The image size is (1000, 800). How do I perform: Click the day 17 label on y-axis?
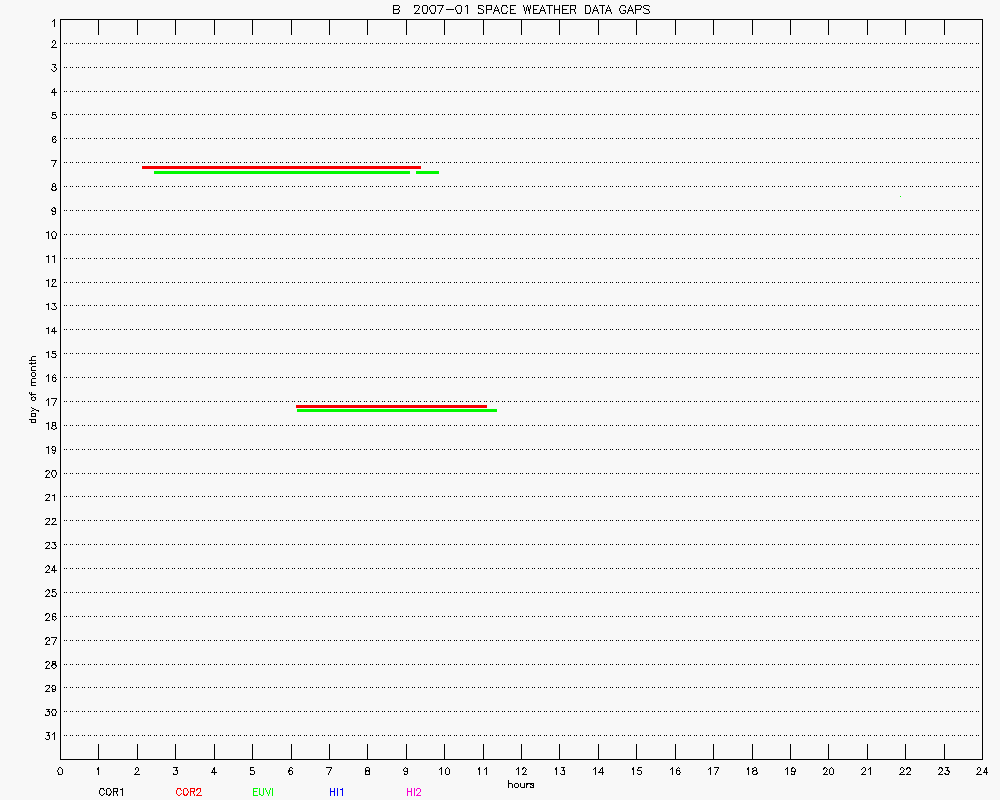(50, 402)
